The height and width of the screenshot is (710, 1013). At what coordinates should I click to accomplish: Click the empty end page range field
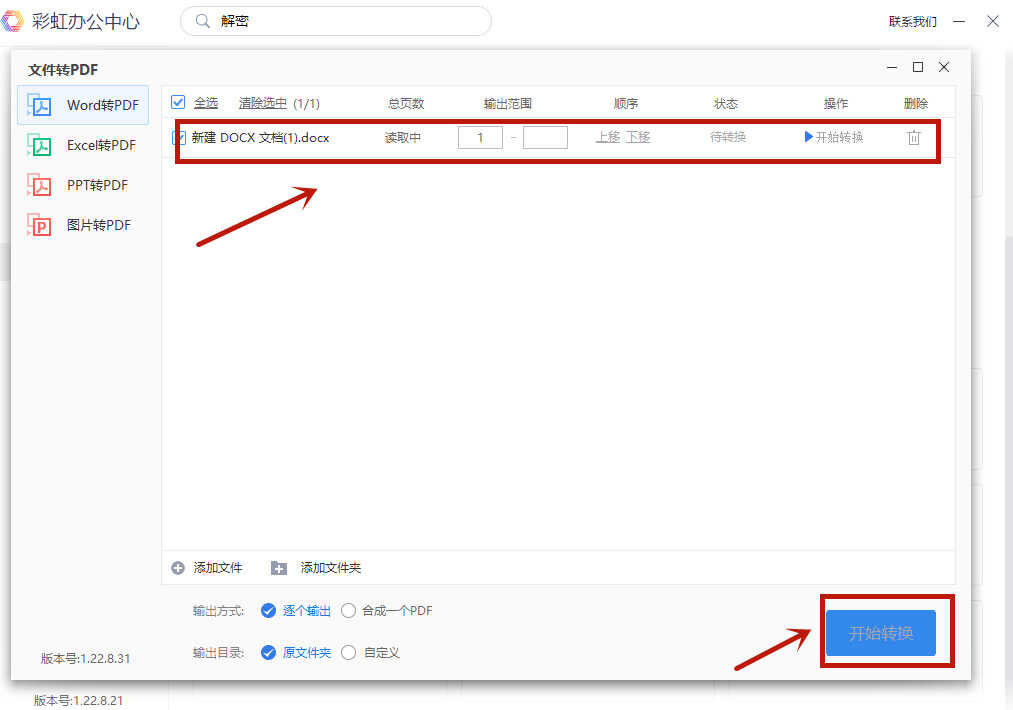[x=545, y=138]
